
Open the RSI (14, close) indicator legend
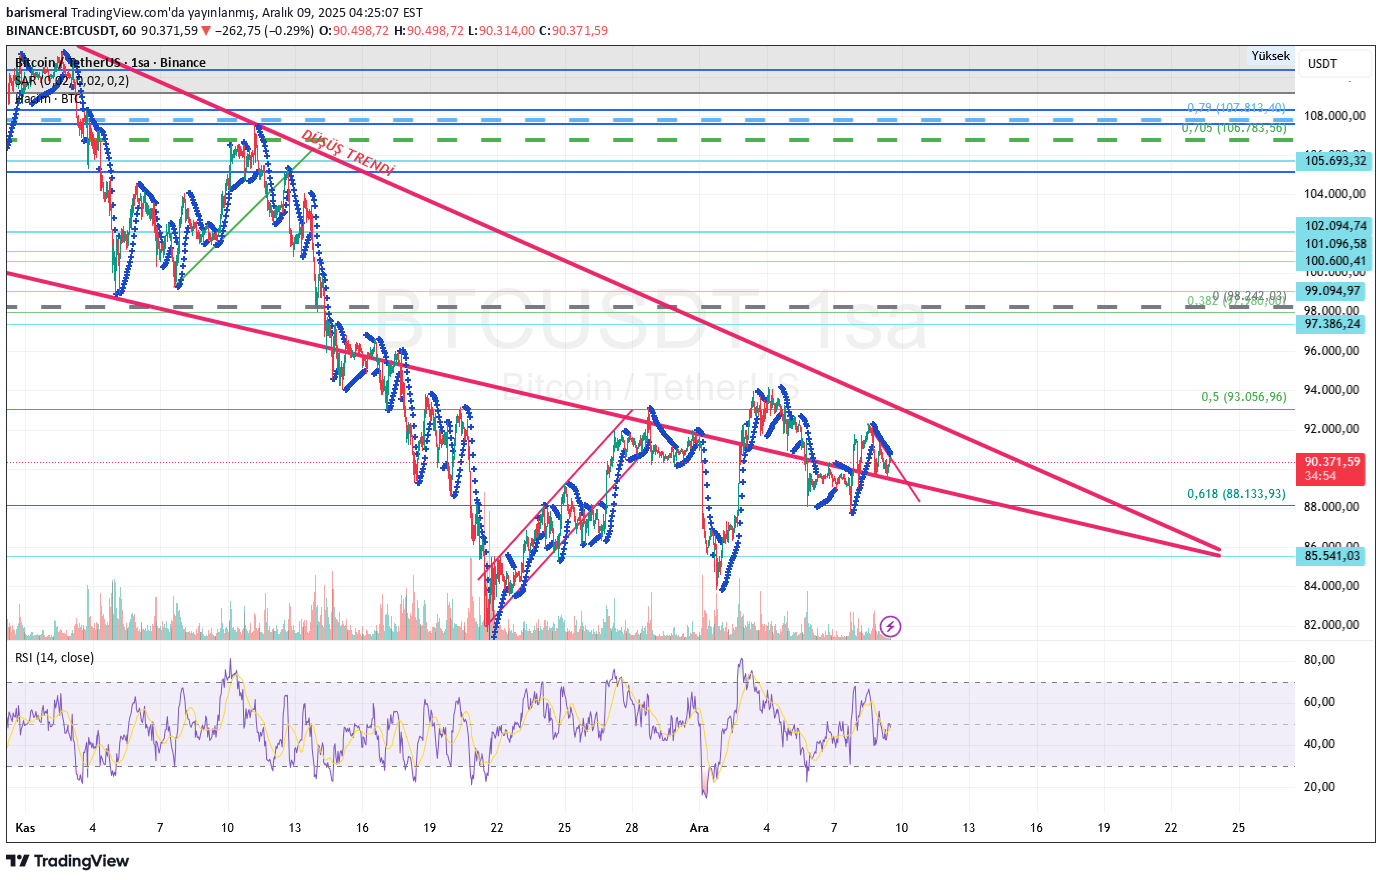[54, 658]
